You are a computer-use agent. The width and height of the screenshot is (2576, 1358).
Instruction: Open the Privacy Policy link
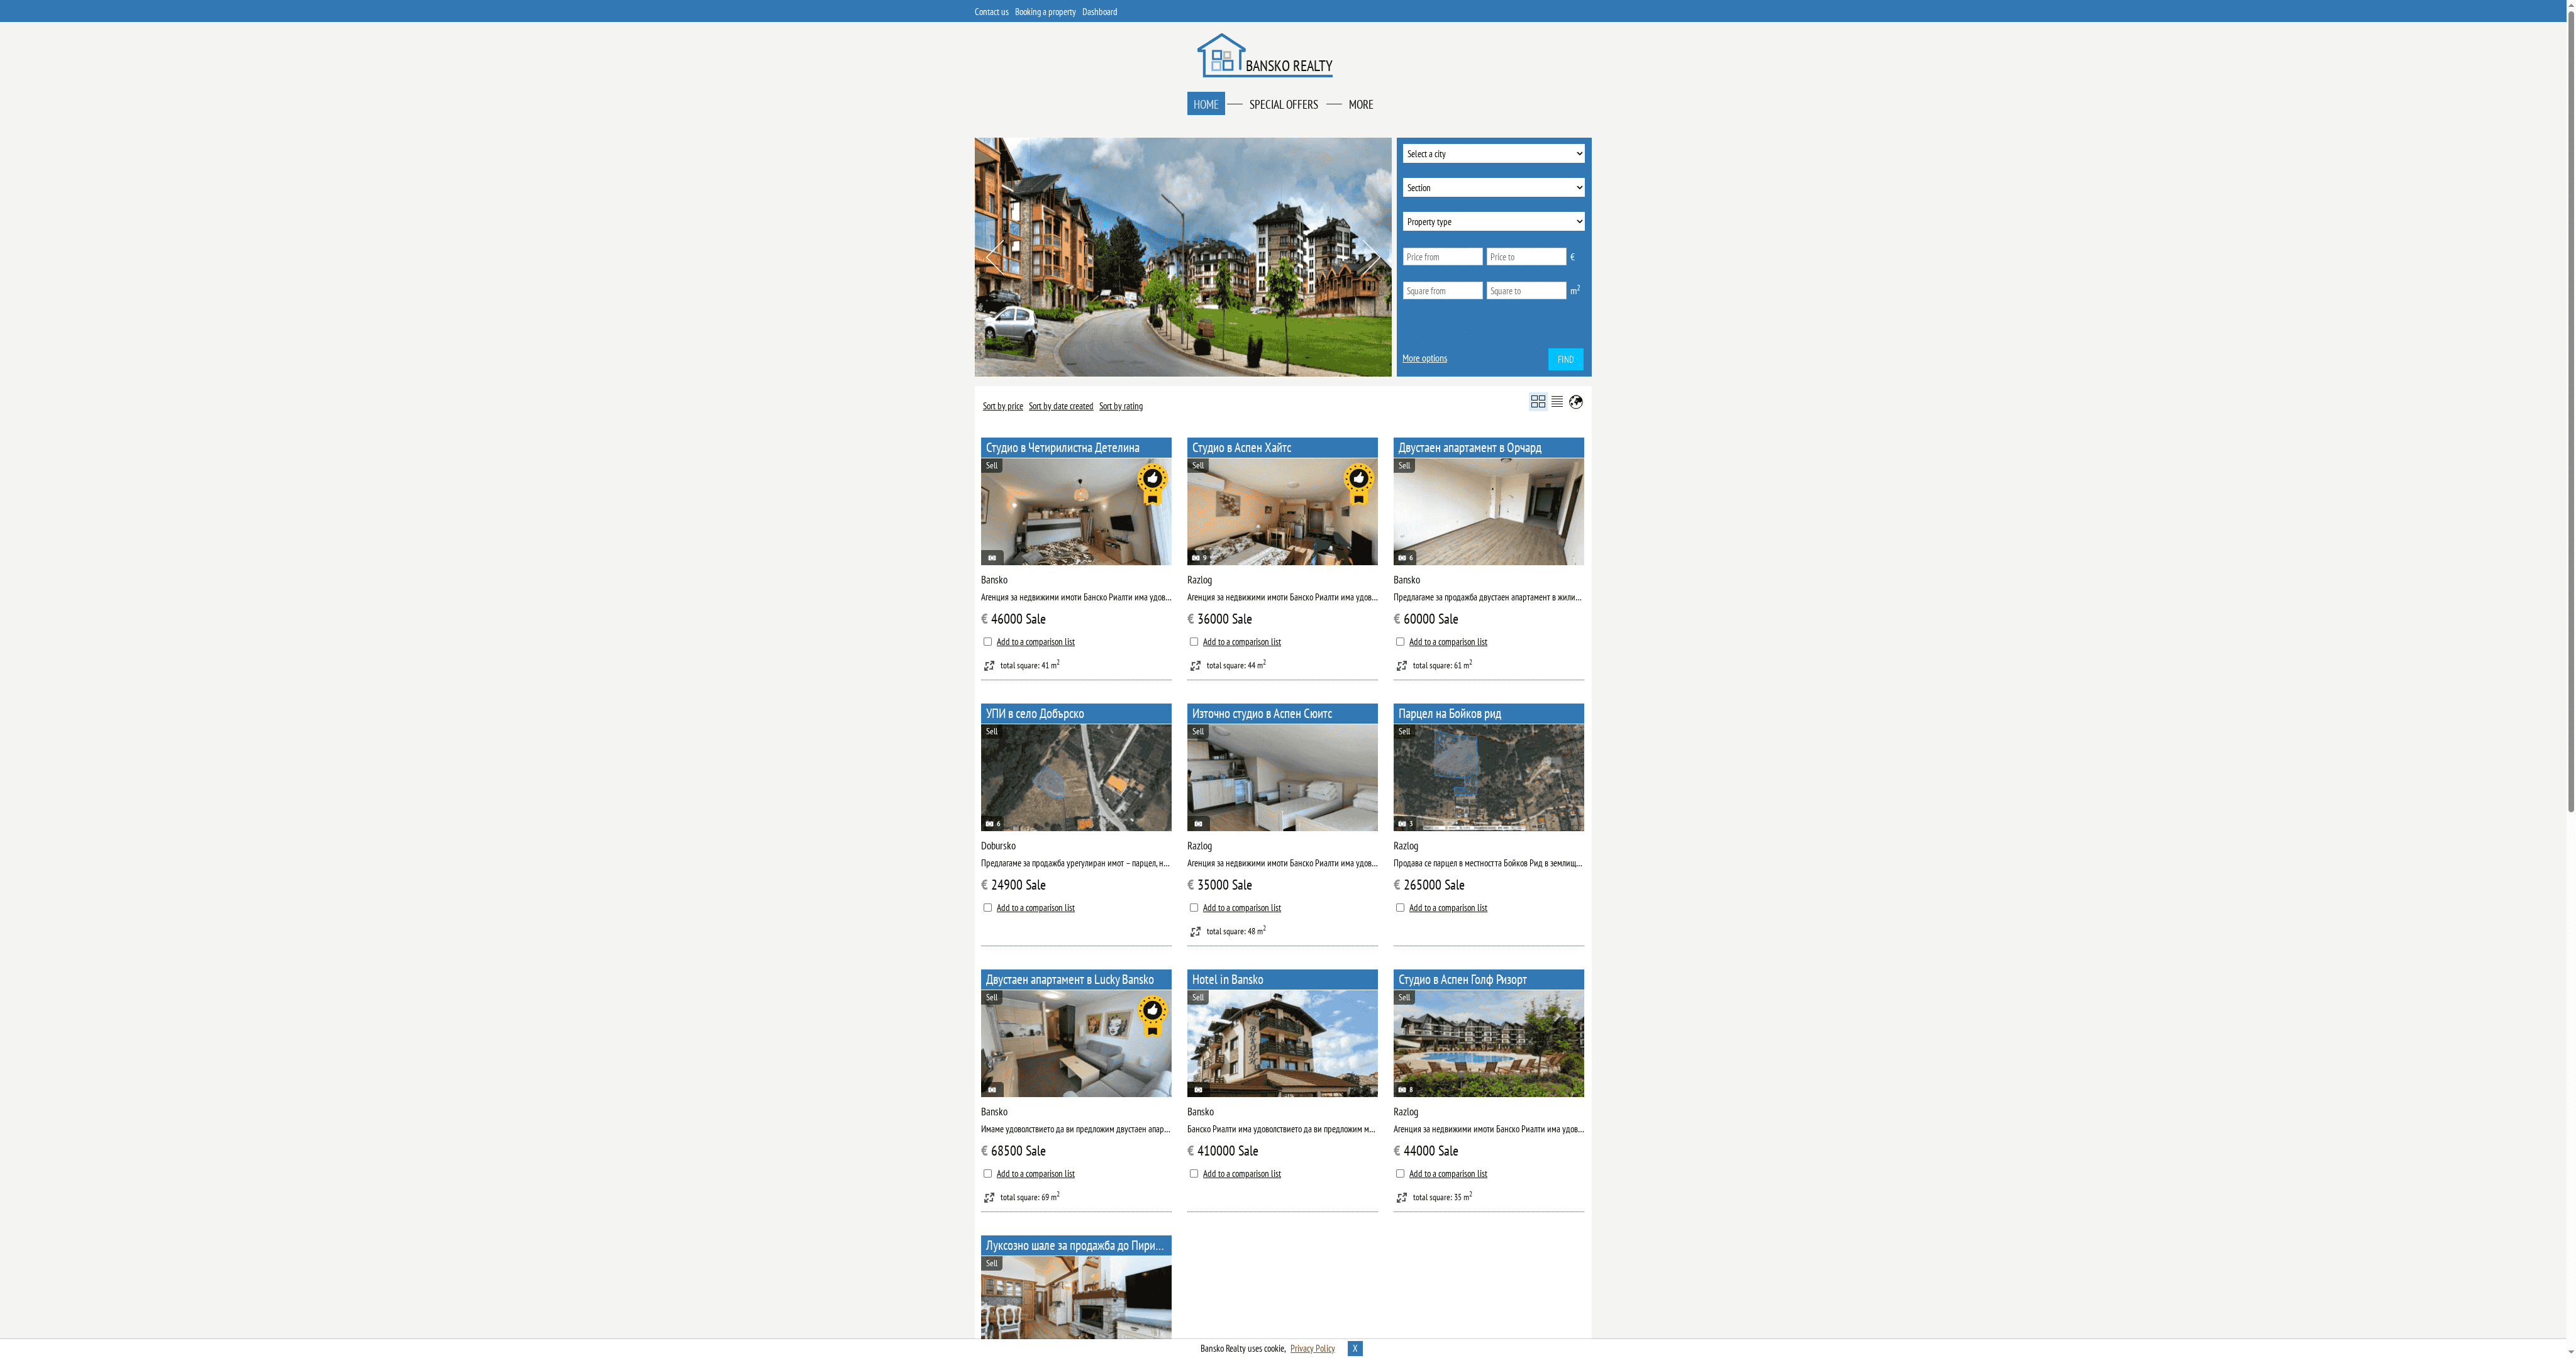click(1312, 1348)
